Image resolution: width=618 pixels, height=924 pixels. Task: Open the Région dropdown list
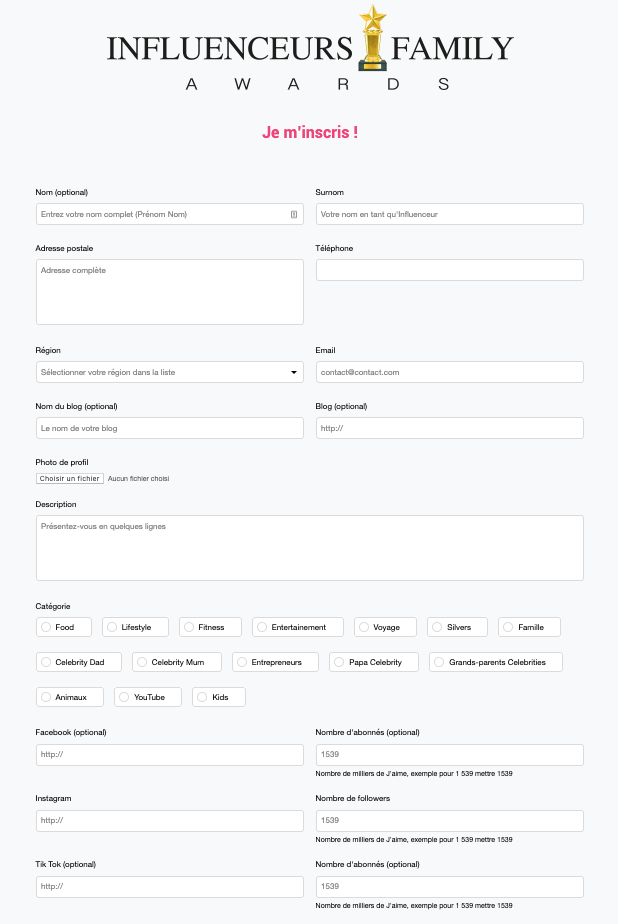pyautogui.click(x=170, y=372)
